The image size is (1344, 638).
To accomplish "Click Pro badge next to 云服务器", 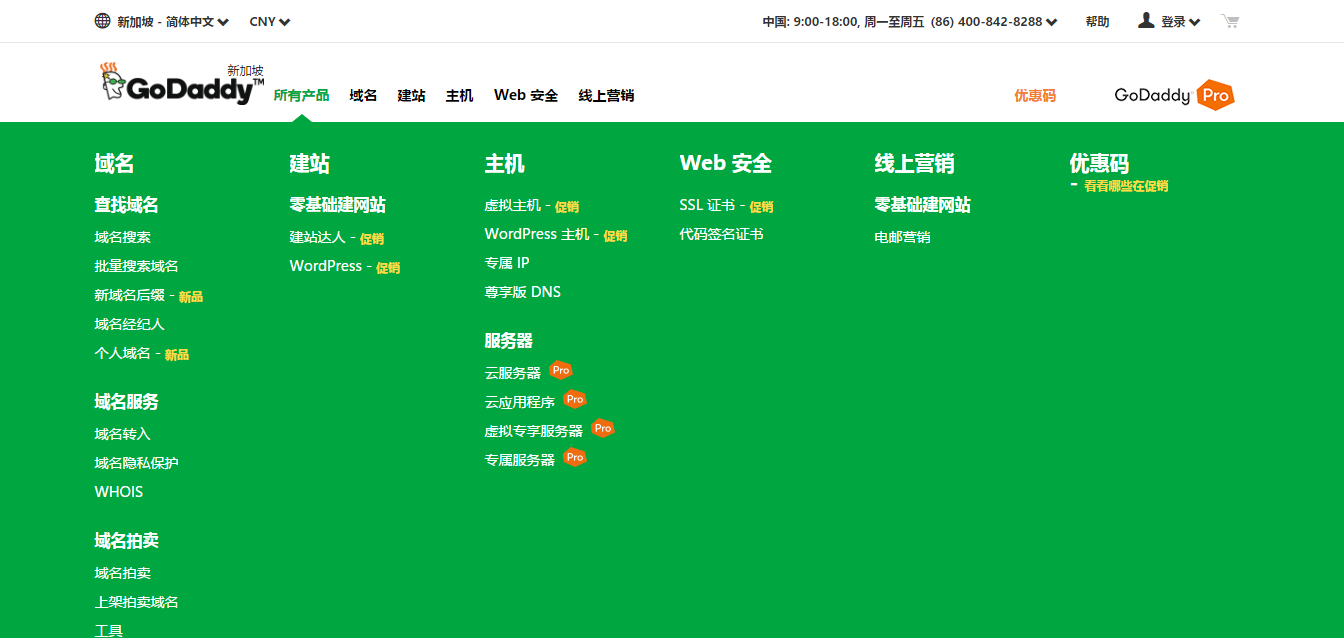I will (x=561, y=370).
